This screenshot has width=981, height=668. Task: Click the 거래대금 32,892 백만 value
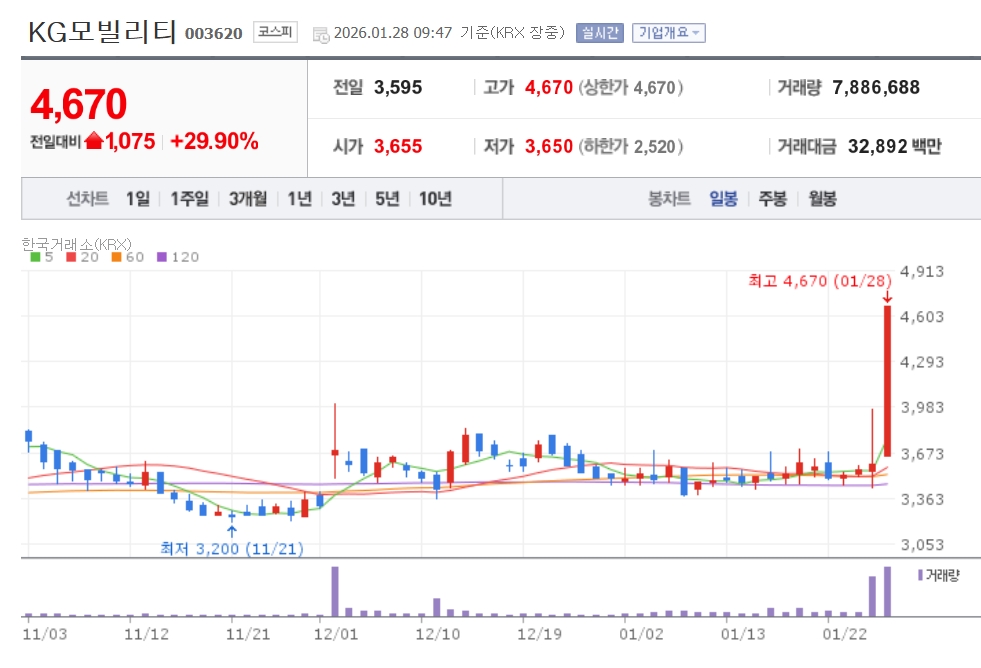895,146
